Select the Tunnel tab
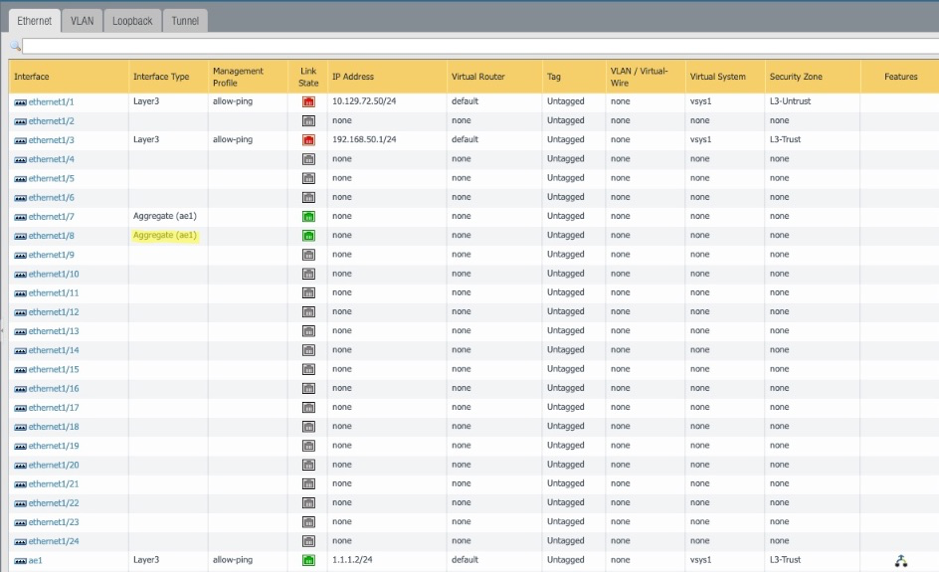 [x=185, y=21]
